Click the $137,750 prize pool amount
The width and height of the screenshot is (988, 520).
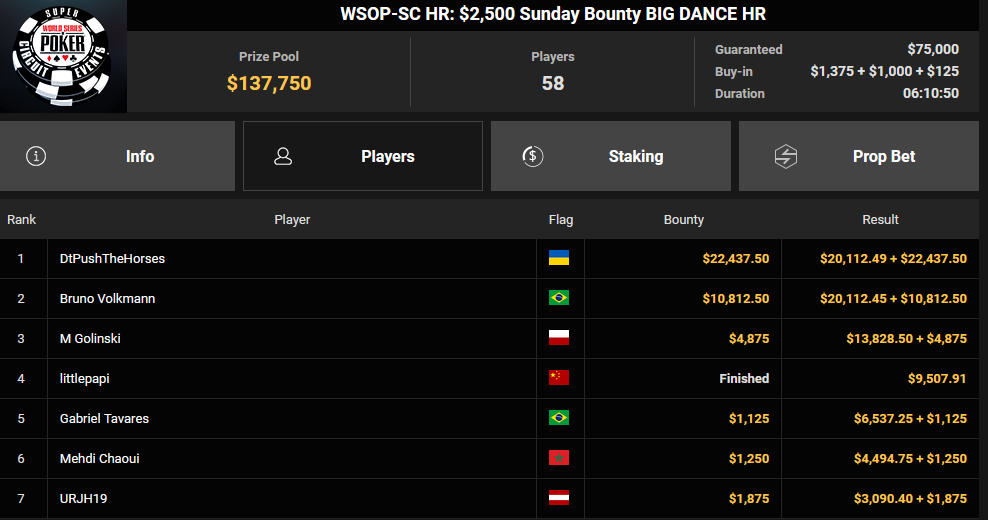[x=269, y=83]
